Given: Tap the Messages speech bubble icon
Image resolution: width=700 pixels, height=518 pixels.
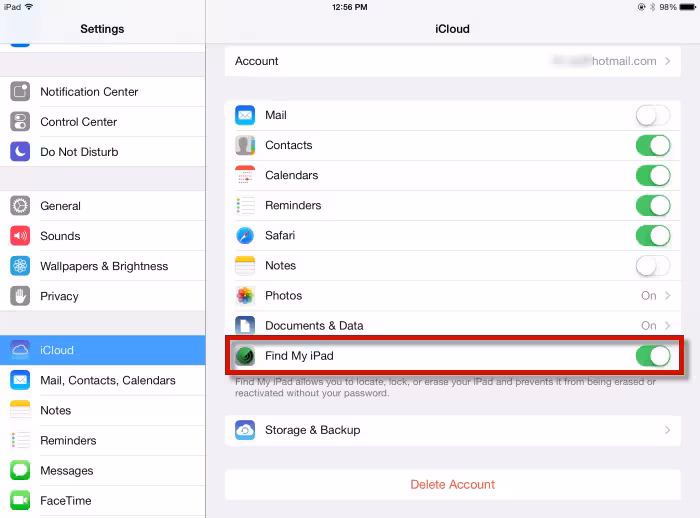Looking at the screenshot, I should (x=20, y=470).
